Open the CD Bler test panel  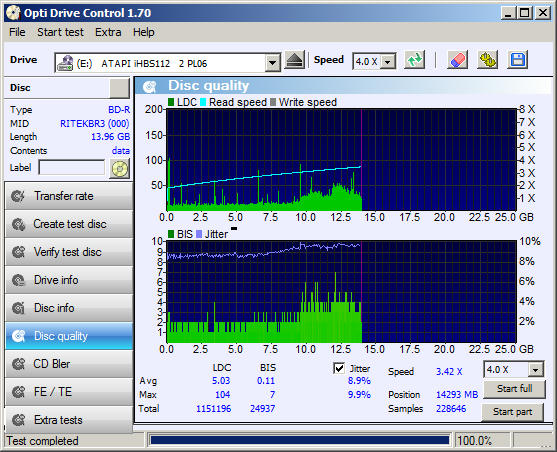point(69,364)
